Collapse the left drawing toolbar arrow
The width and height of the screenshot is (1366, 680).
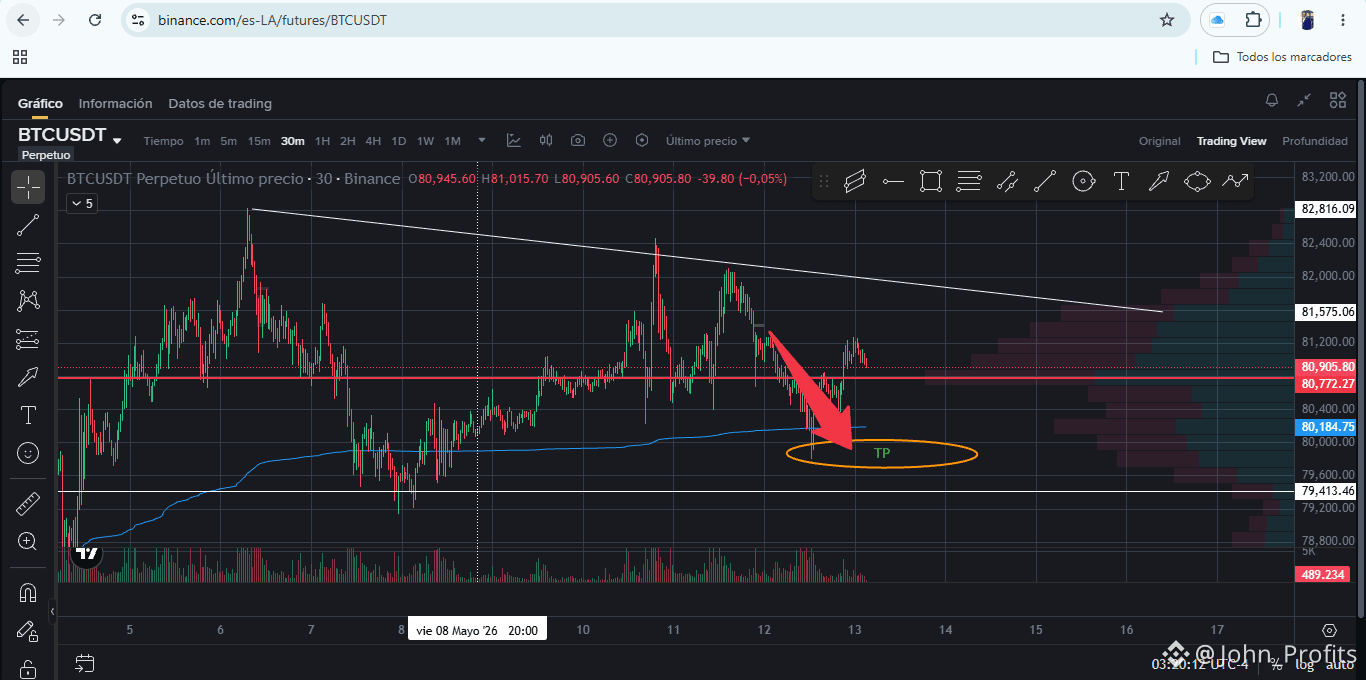(52, 610)
